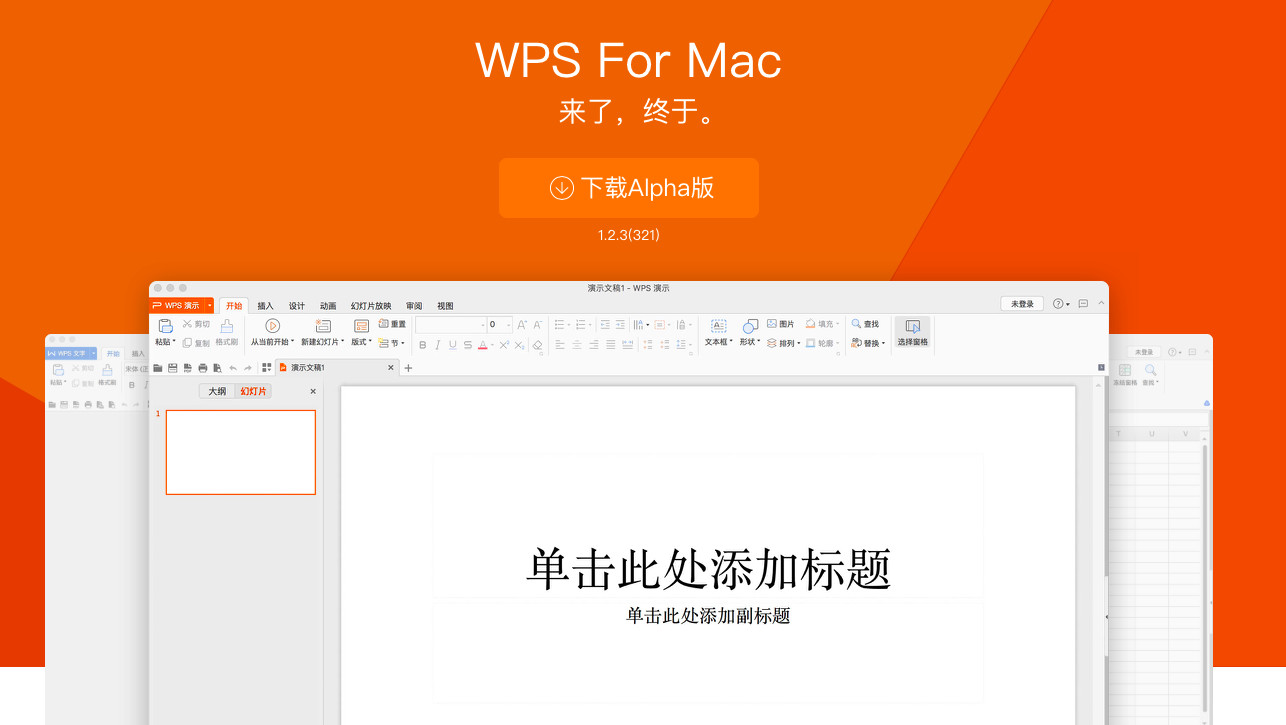Click the open folder icon in quick toolbar

pos(158,368)
